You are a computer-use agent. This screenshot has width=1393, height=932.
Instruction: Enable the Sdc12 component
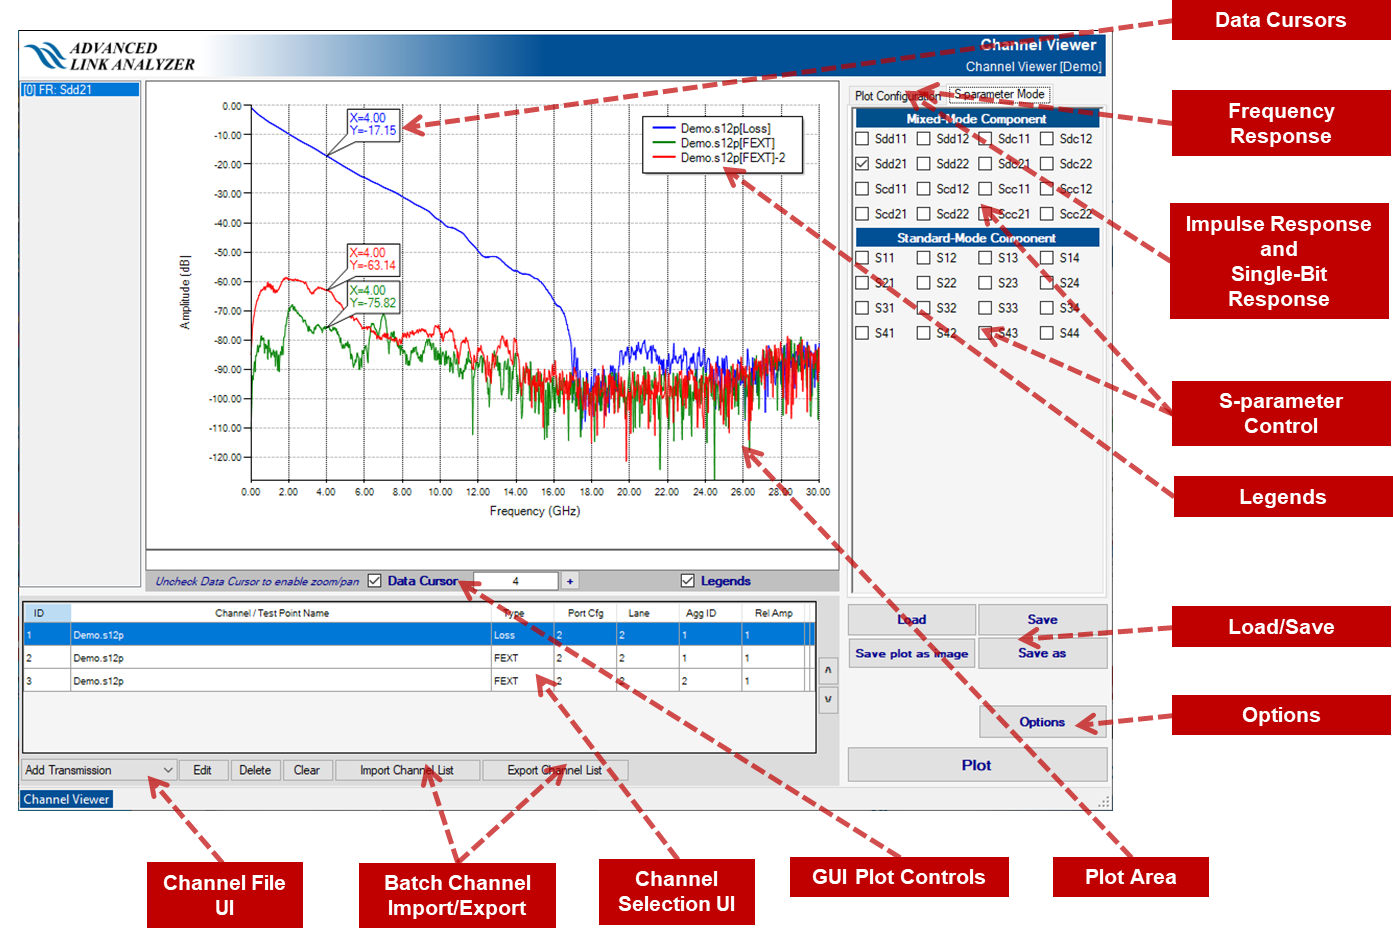click(1047, 139)
